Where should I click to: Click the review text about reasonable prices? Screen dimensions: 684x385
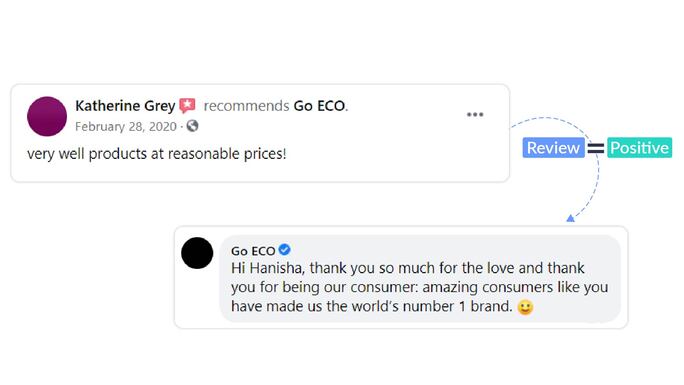(x=157, y=154)
